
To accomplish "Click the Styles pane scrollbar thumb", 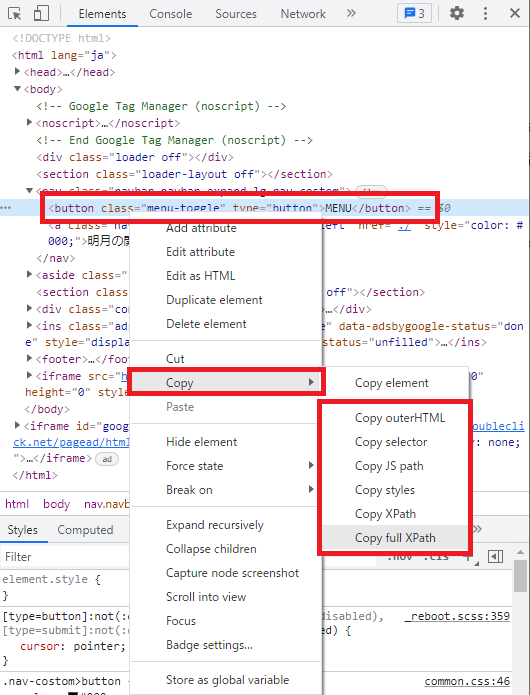I will click(520, 575).
